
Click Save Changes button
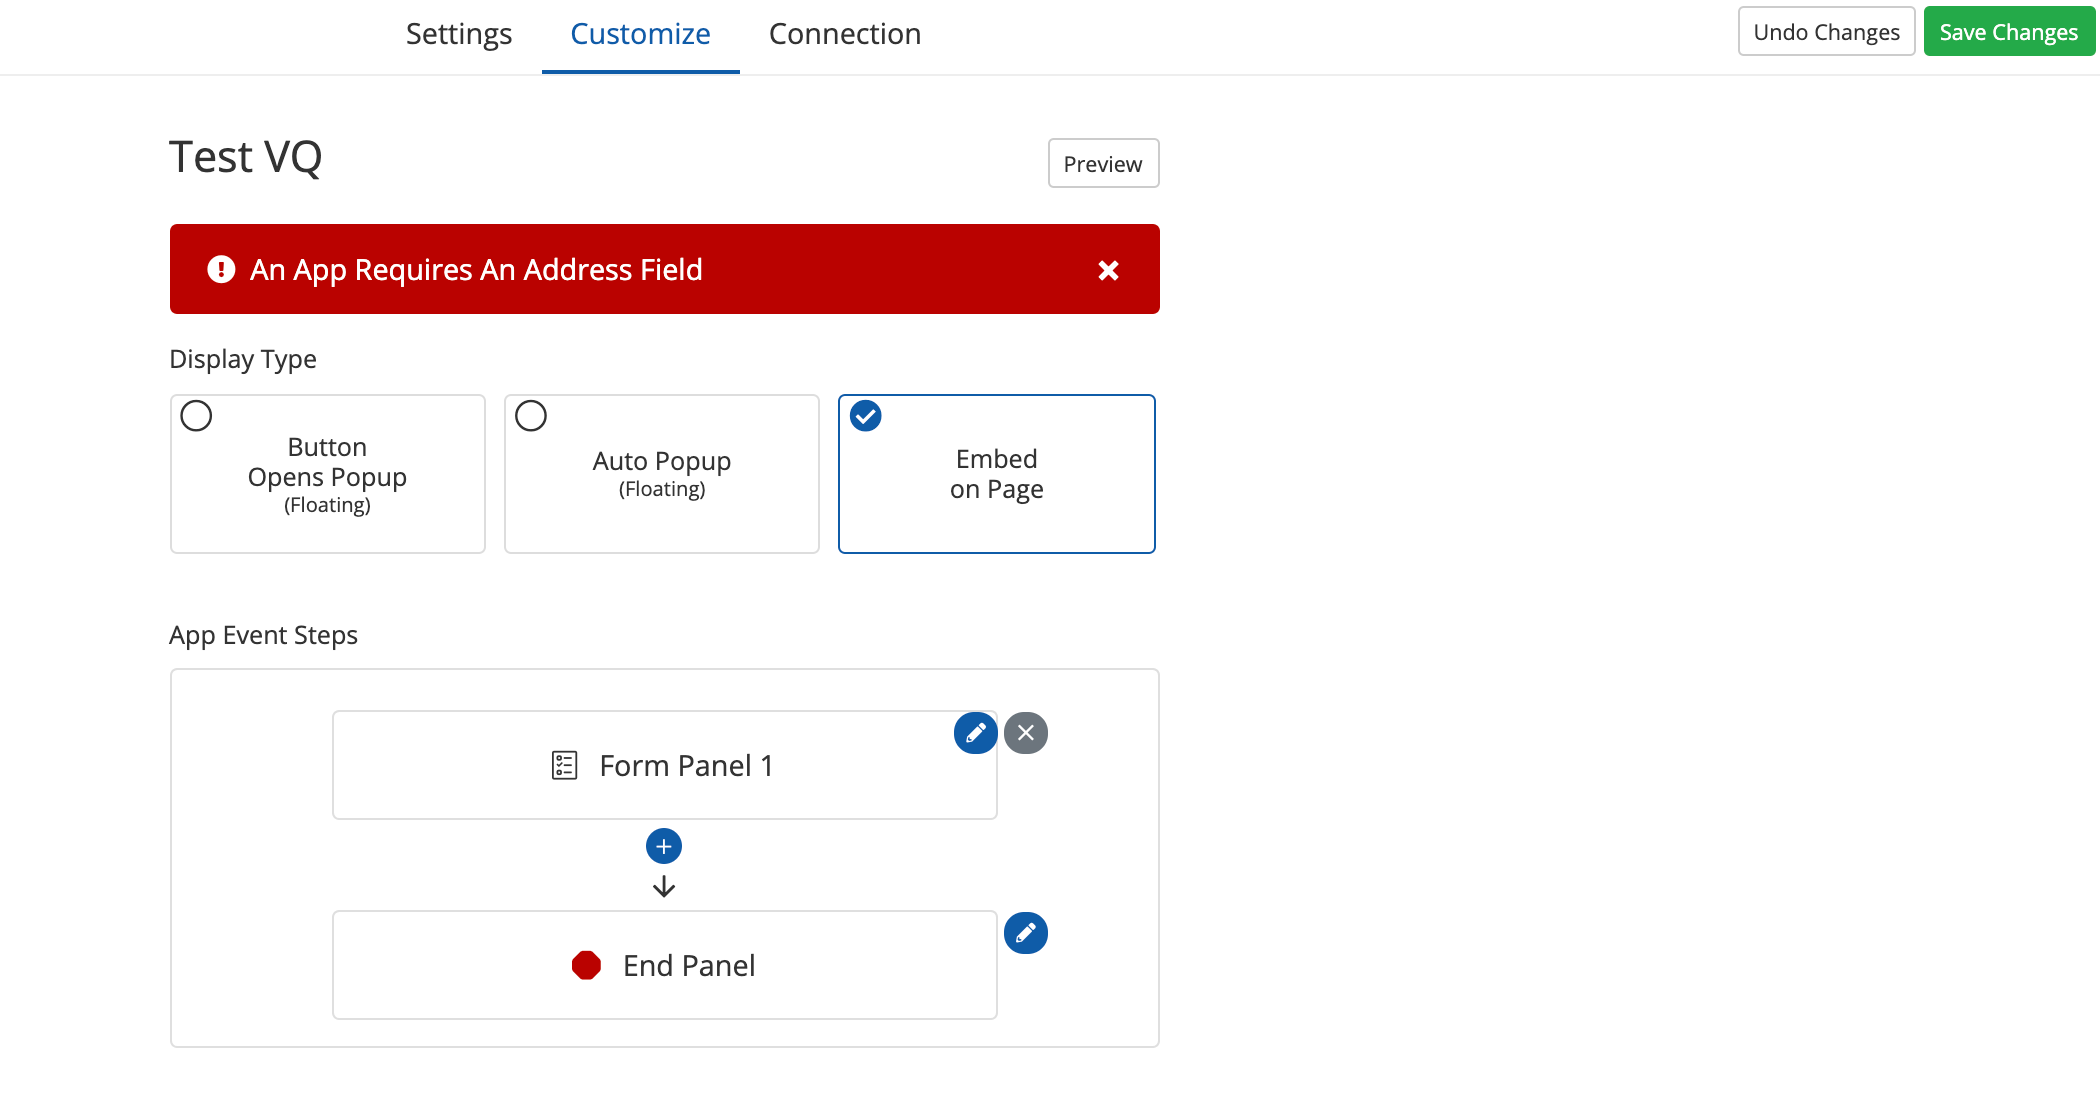[x=2008, y=32]
